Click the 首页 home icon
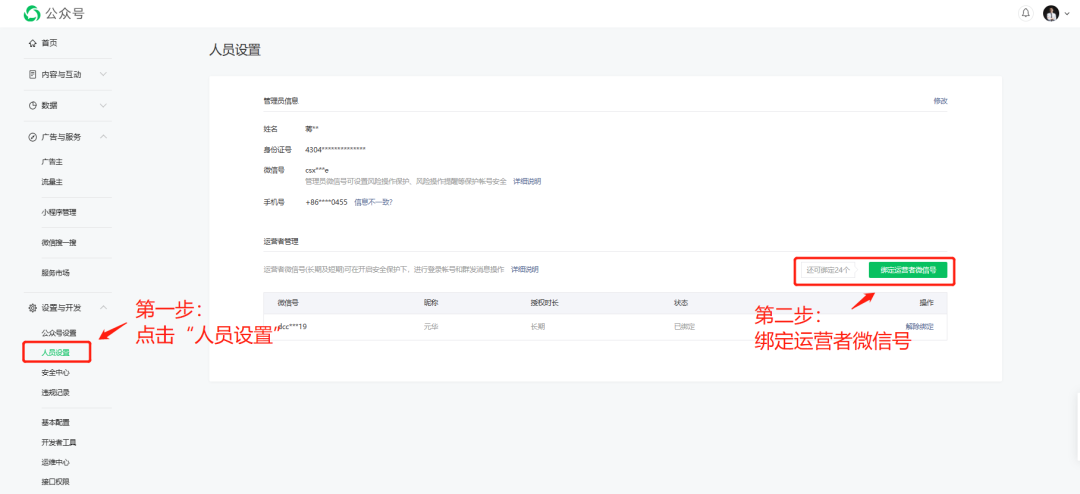The height and width of the screenshot is (494, 1080). [33, 43]
